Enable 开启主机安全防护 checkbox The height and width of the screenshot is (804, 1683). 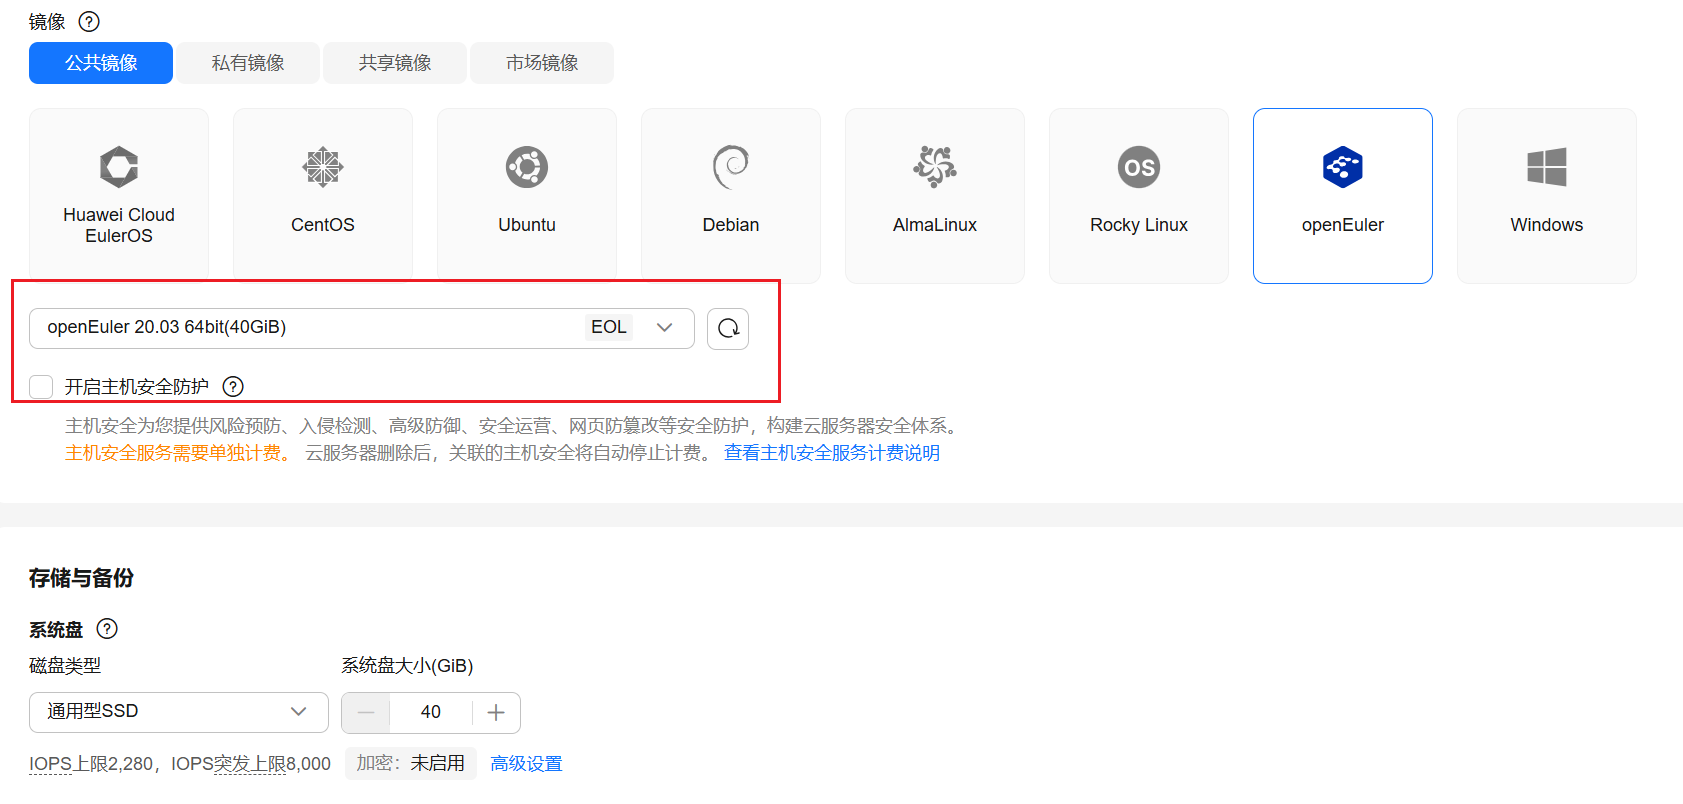coord(41,387)
